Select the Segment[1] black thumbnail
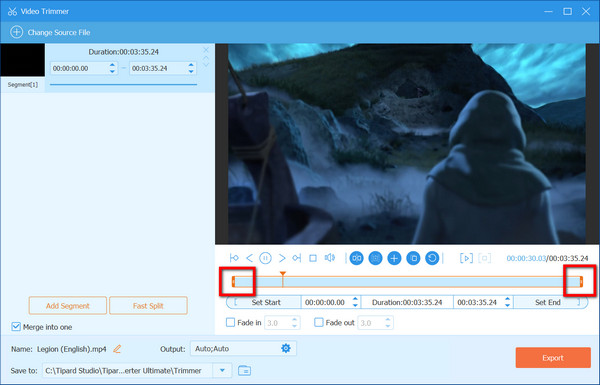This screenshot has height=385, width=600. [23, 60]
